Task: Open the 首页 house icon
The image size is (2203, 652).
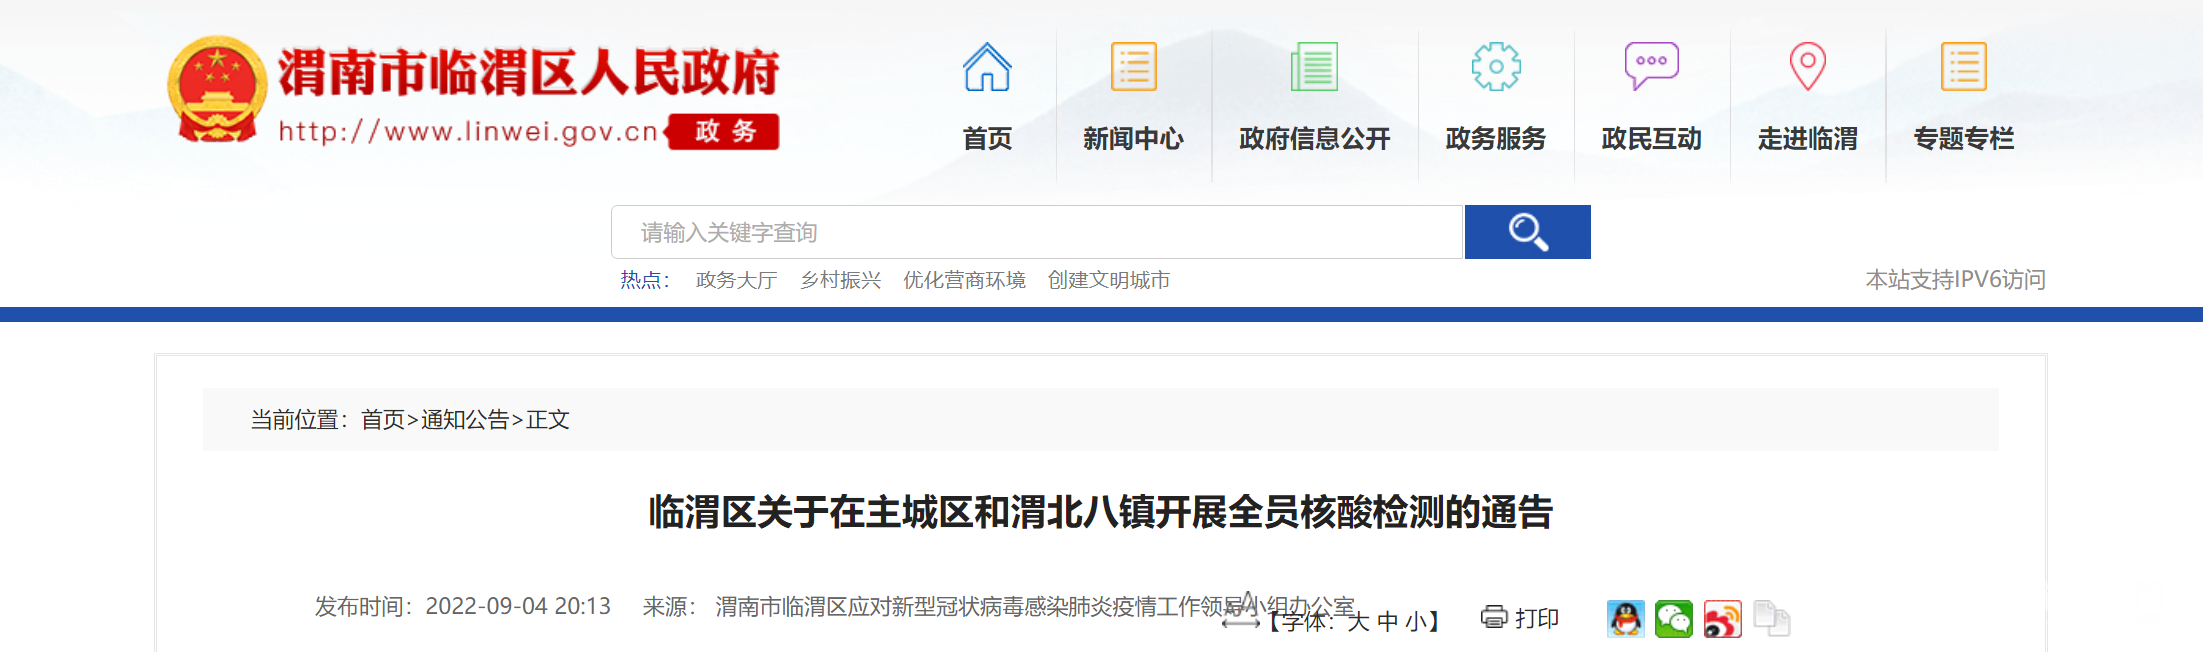Action: tap(987, 67)
